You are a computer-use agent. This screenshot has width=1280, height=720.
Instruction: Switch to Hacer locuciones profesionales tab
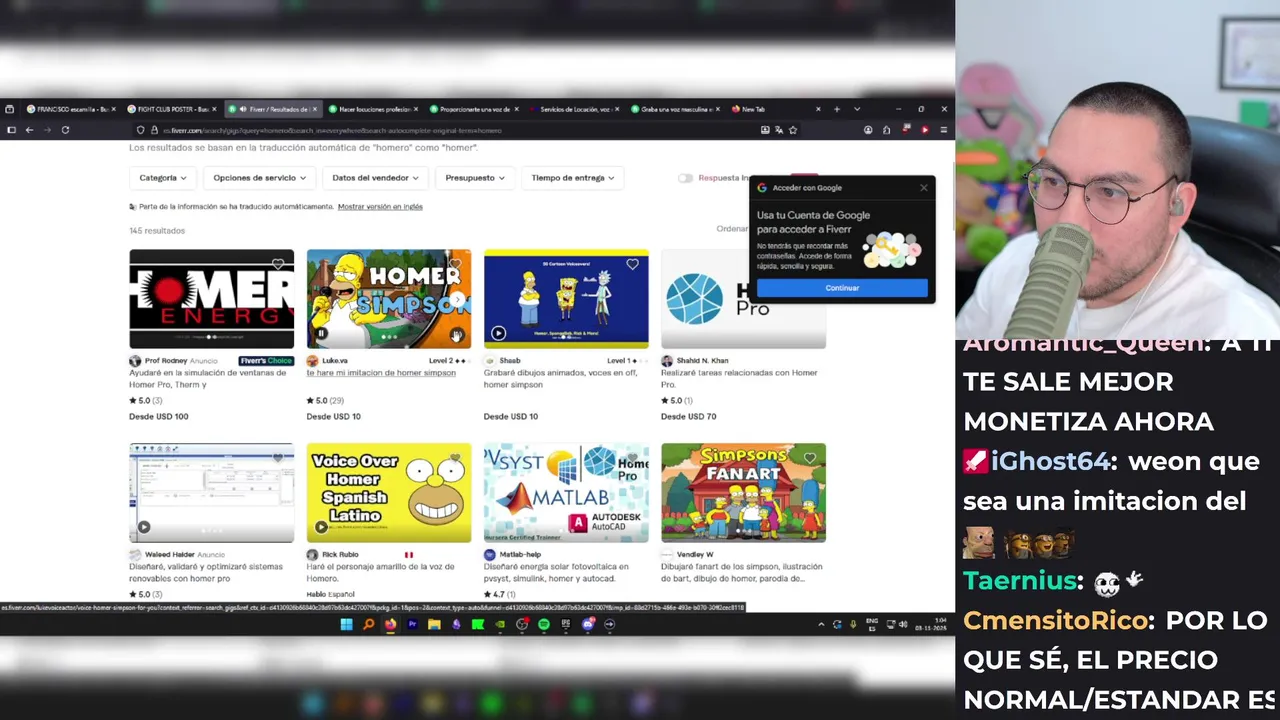click(374, 109)
